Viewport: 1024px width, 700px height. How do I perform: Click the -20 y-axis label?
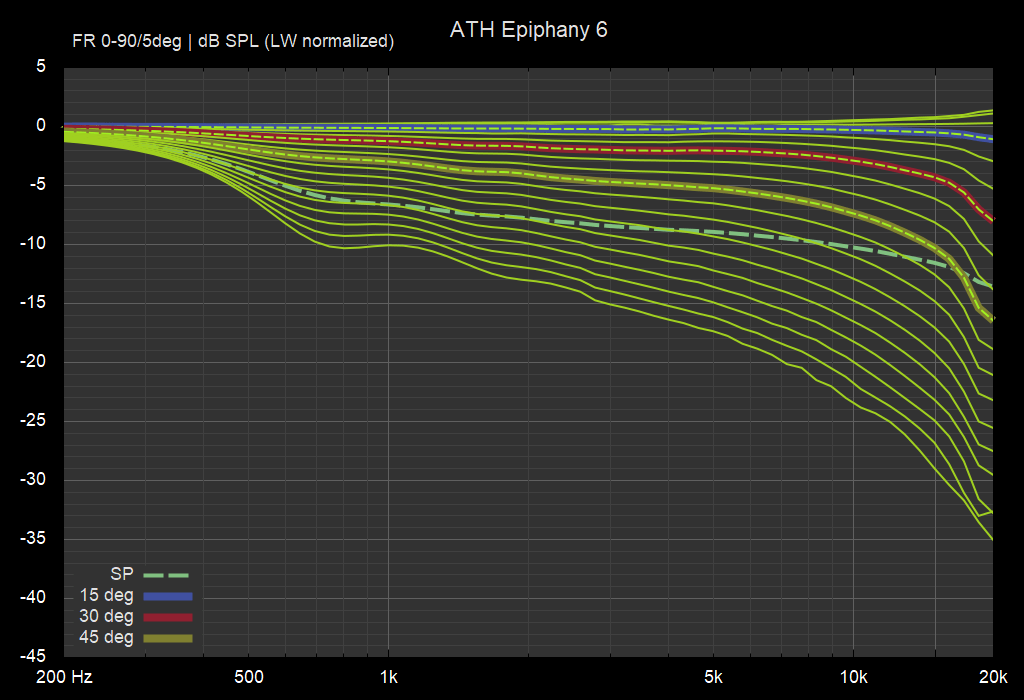pyautogui.click(x=33, y=361)
